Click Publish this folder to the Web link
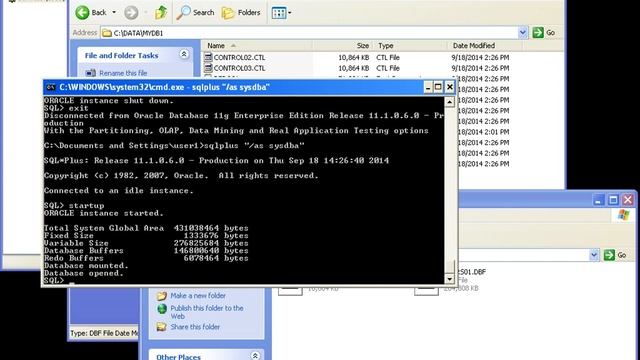 pyautogui.click(x=207, y=312)
